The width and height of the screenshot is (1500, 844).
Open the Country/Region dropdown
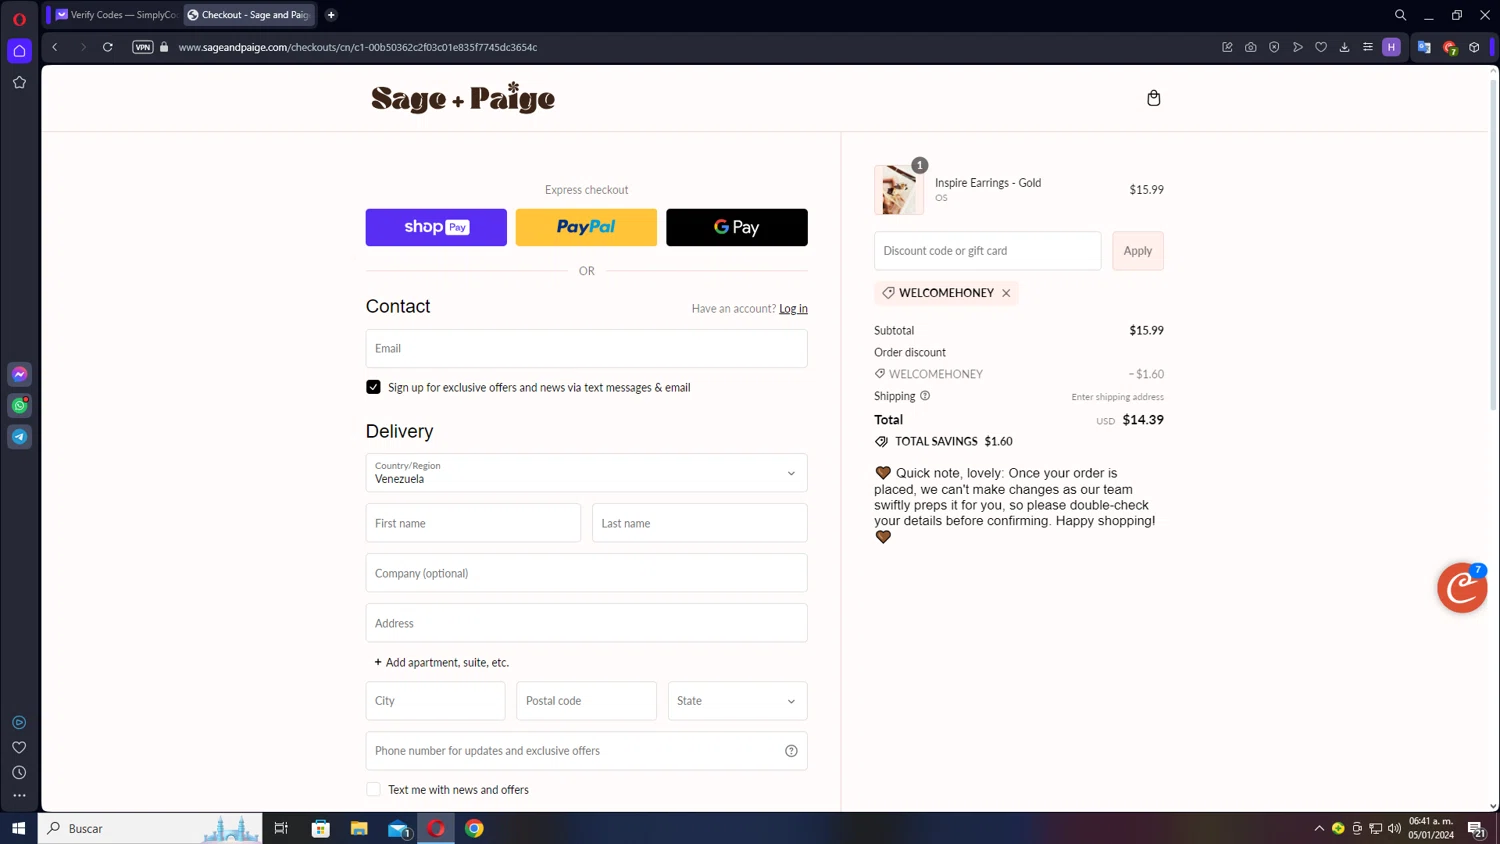point(586,473)
